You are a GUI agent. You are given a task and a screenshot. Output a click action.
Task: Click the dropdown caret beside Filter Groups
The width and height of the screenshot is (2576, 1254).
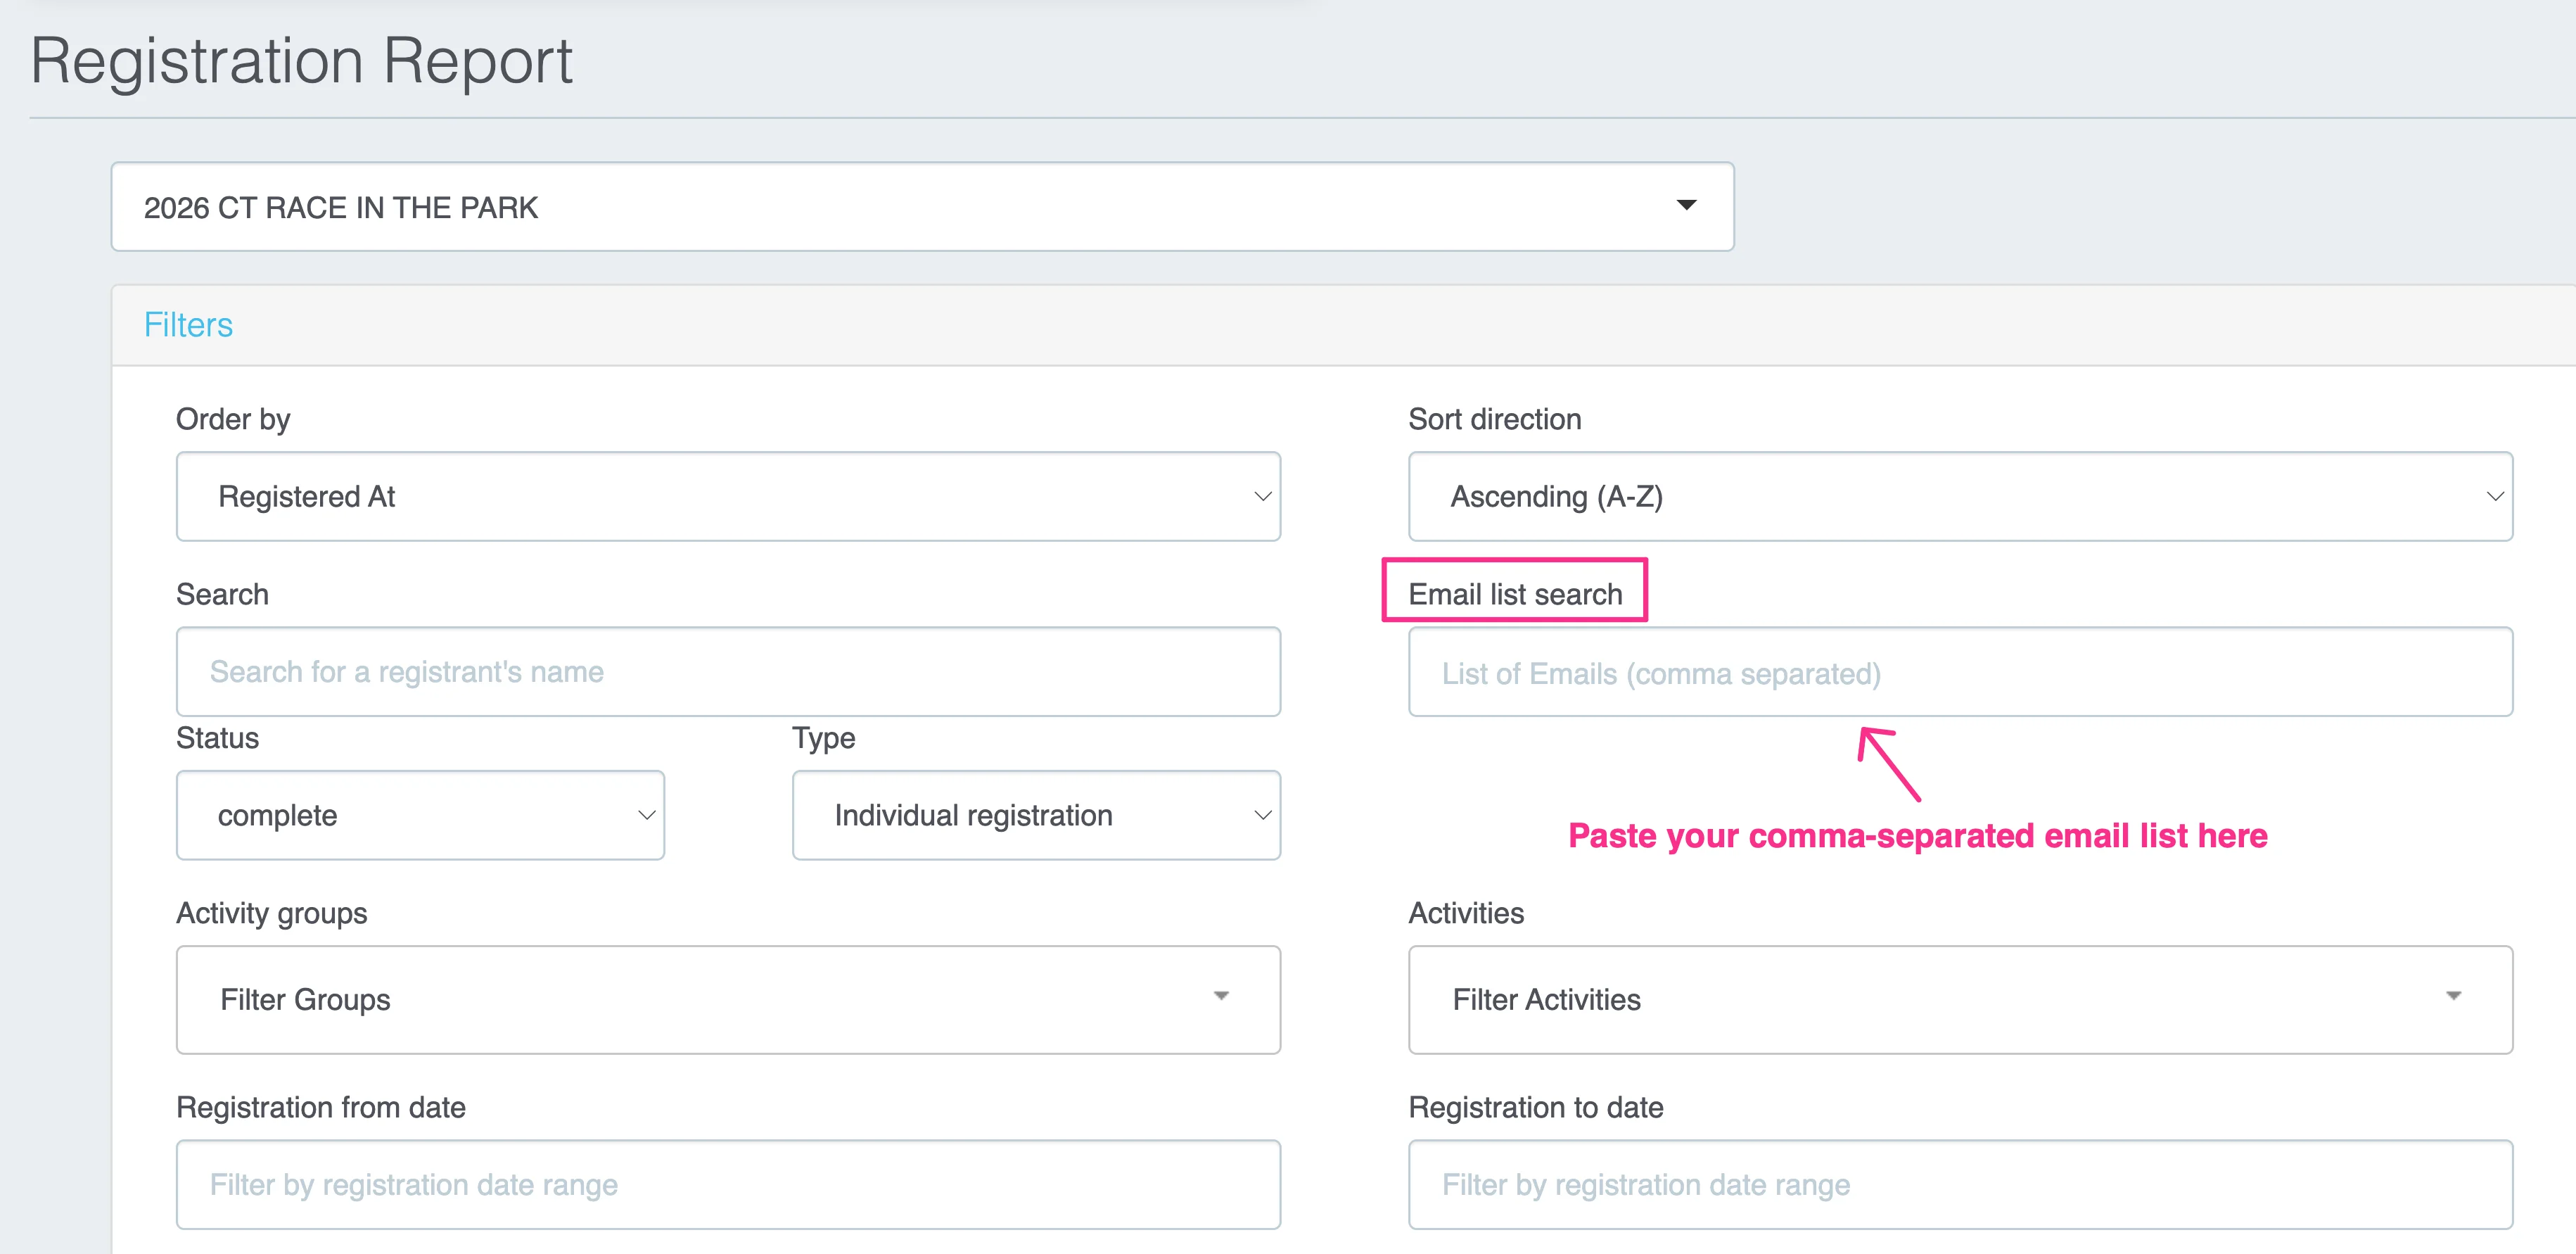pos(1221,997)
